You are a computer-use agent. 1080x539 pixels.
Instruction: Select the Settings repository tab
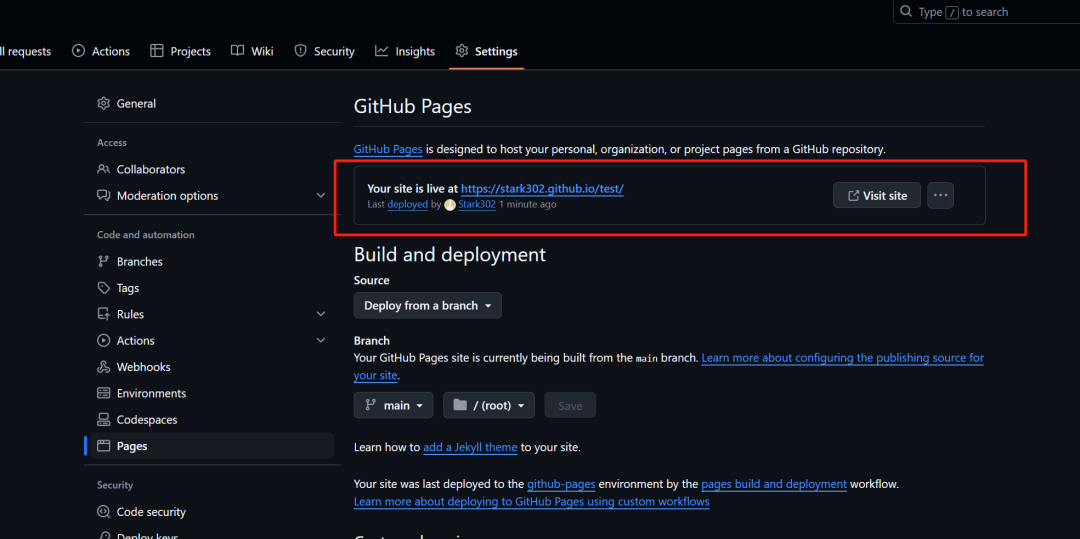[x=486, y=51]
